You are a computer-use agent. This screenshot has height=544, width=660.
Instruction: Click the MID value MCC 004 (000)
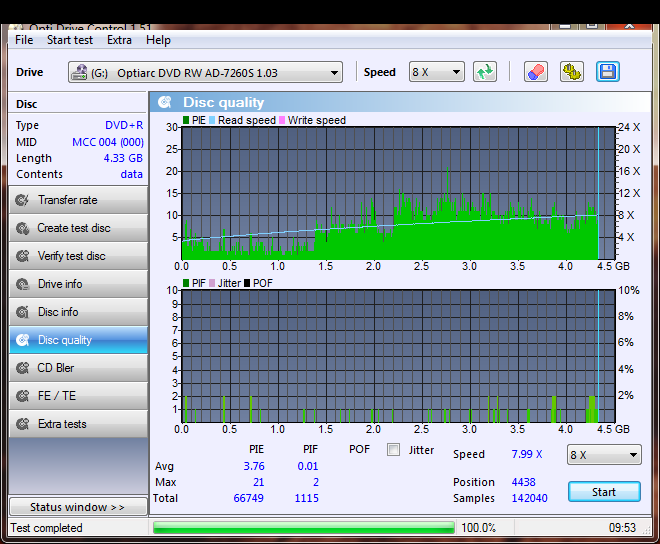coord(108,142)
